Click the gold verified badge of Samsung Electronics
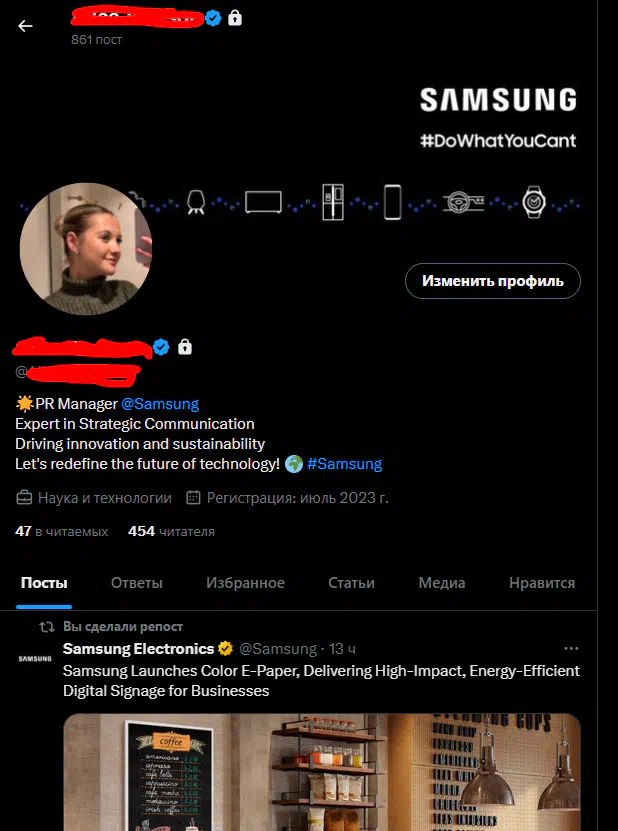Viewport: 618px width, 831px height. (225, 649)
